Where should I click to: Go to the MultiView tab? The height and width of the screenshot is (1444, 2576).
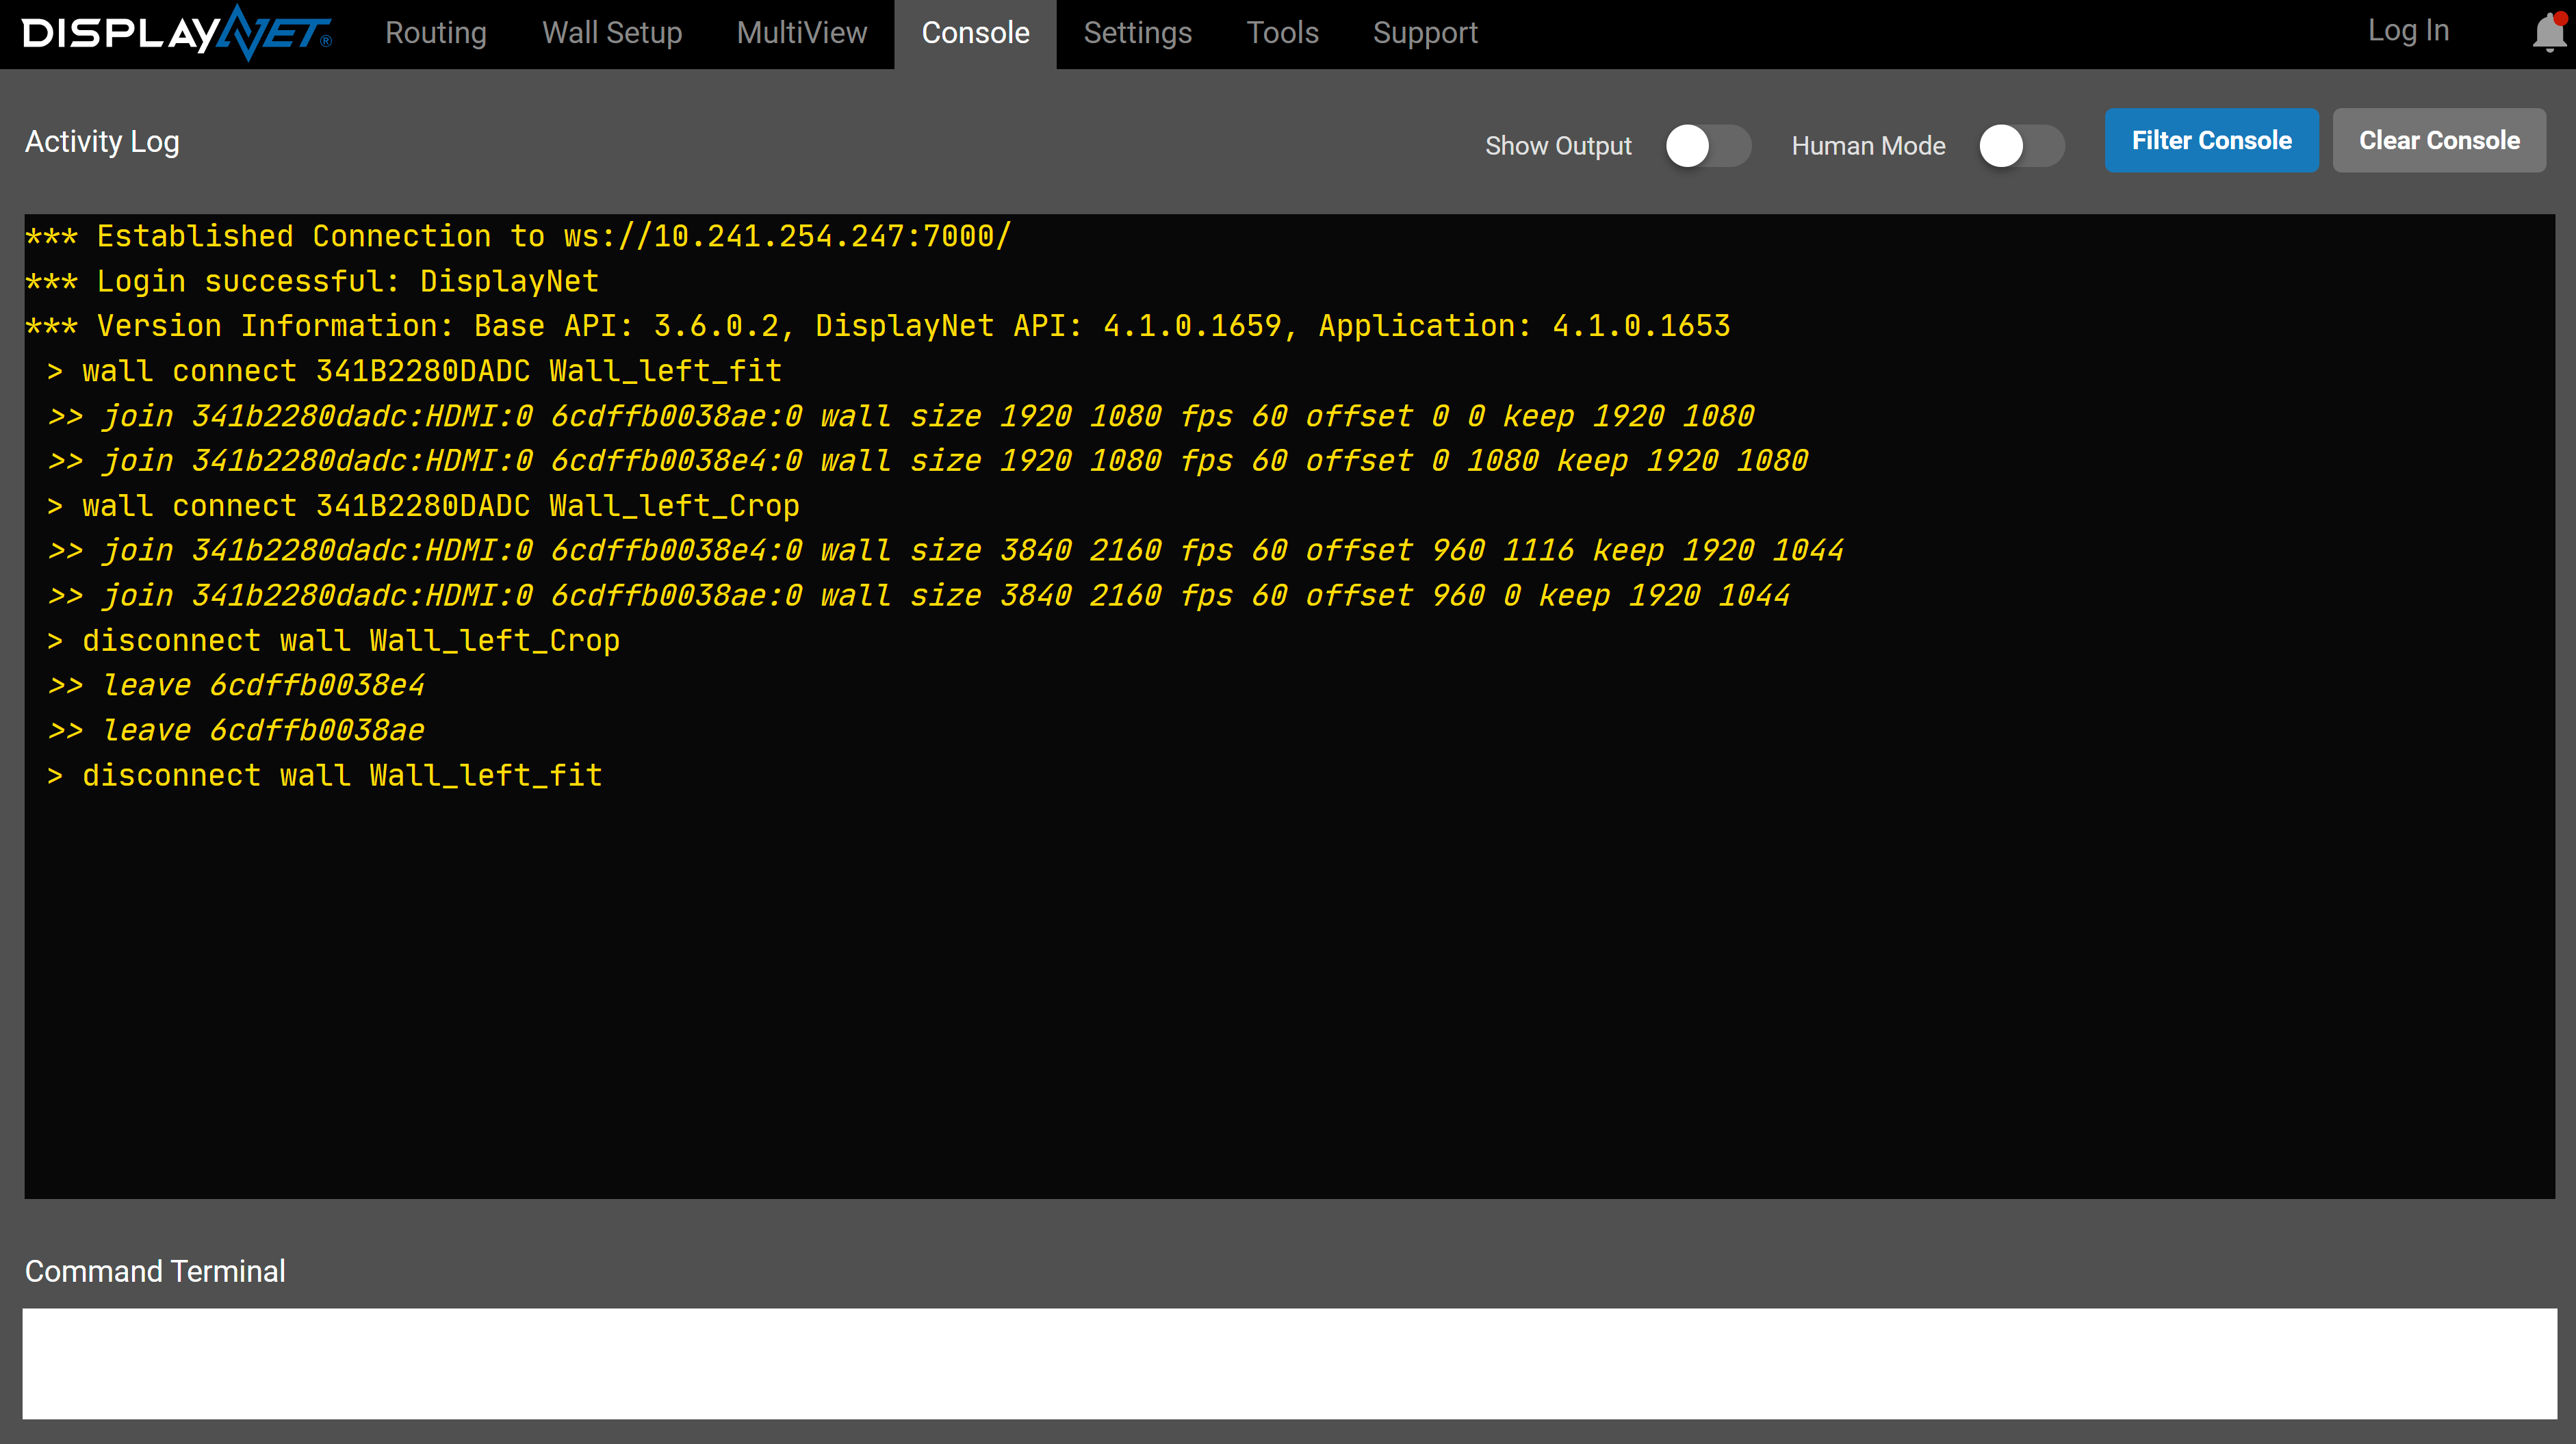pos(802,33)
